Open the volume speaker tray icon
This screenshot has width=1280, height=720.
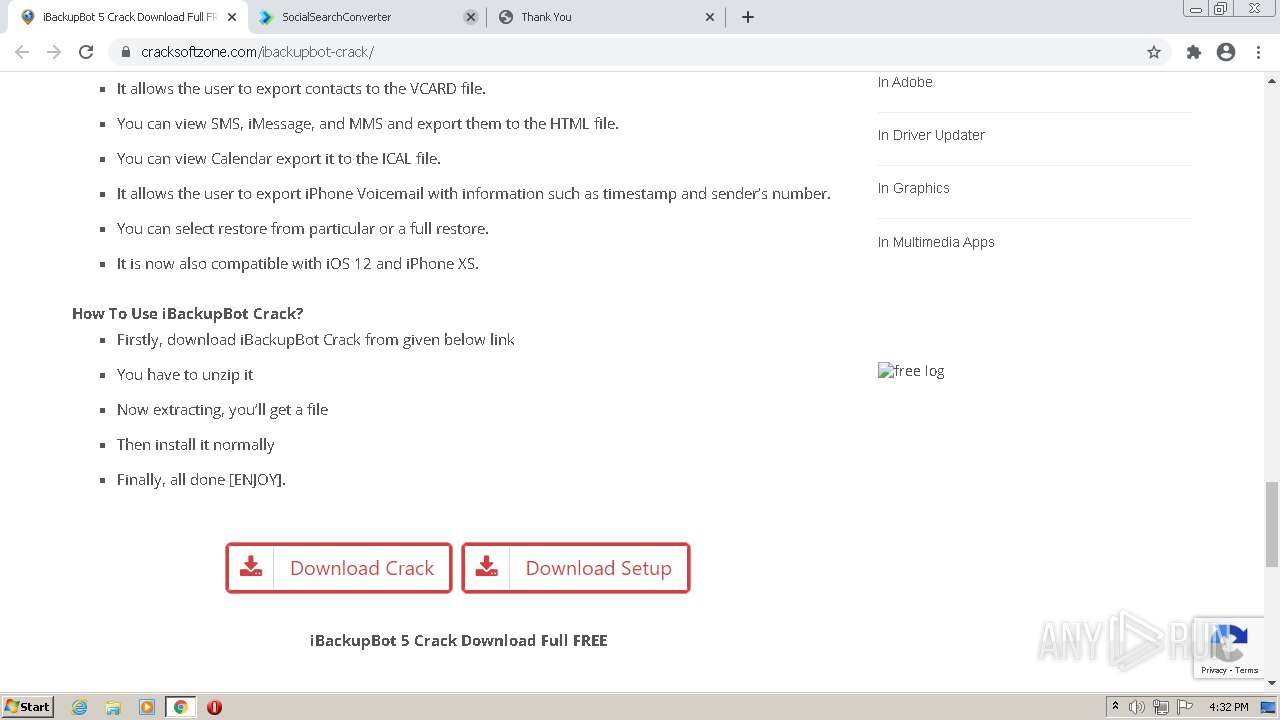point(1137,707)
